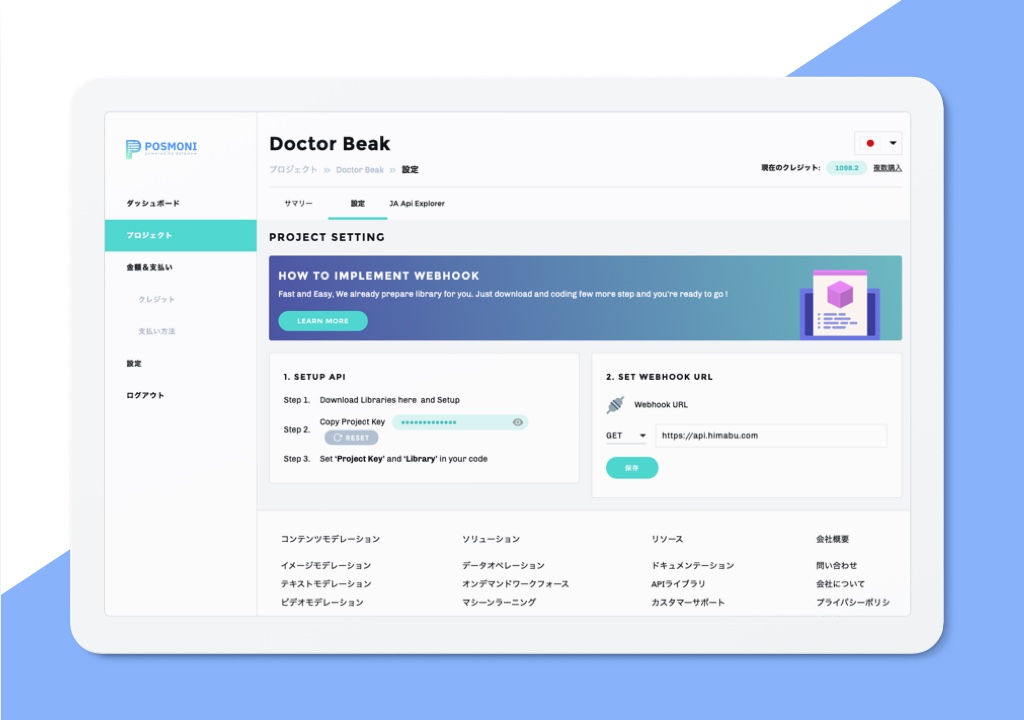Expand the GET method dropdown

point(626,436)
